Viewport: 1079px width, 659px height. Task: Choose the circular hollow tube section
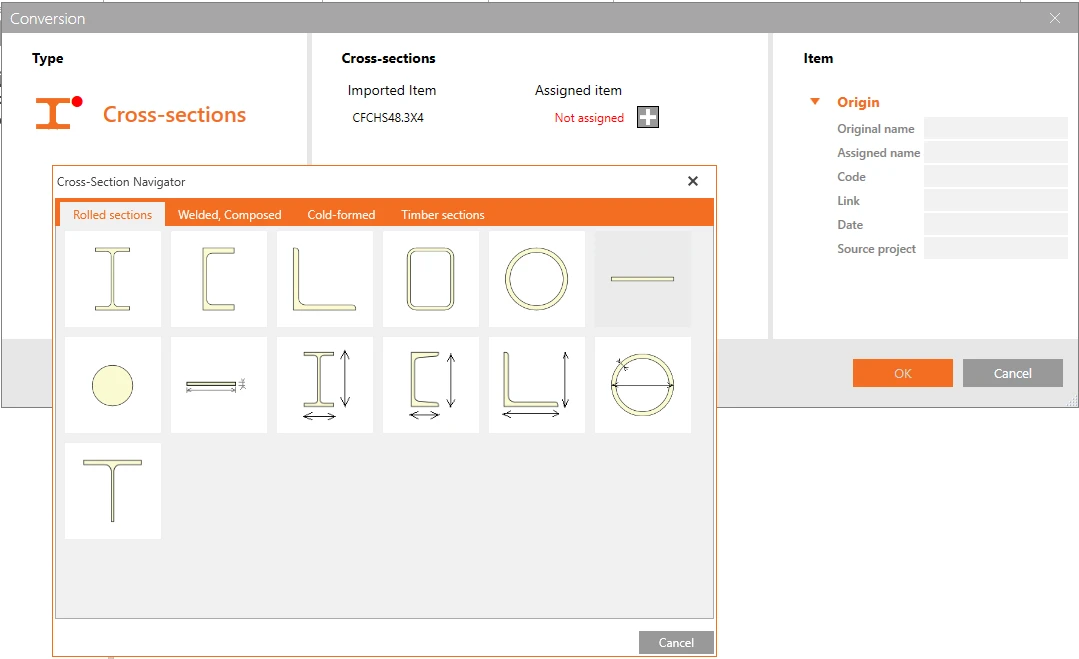point(537,279)
